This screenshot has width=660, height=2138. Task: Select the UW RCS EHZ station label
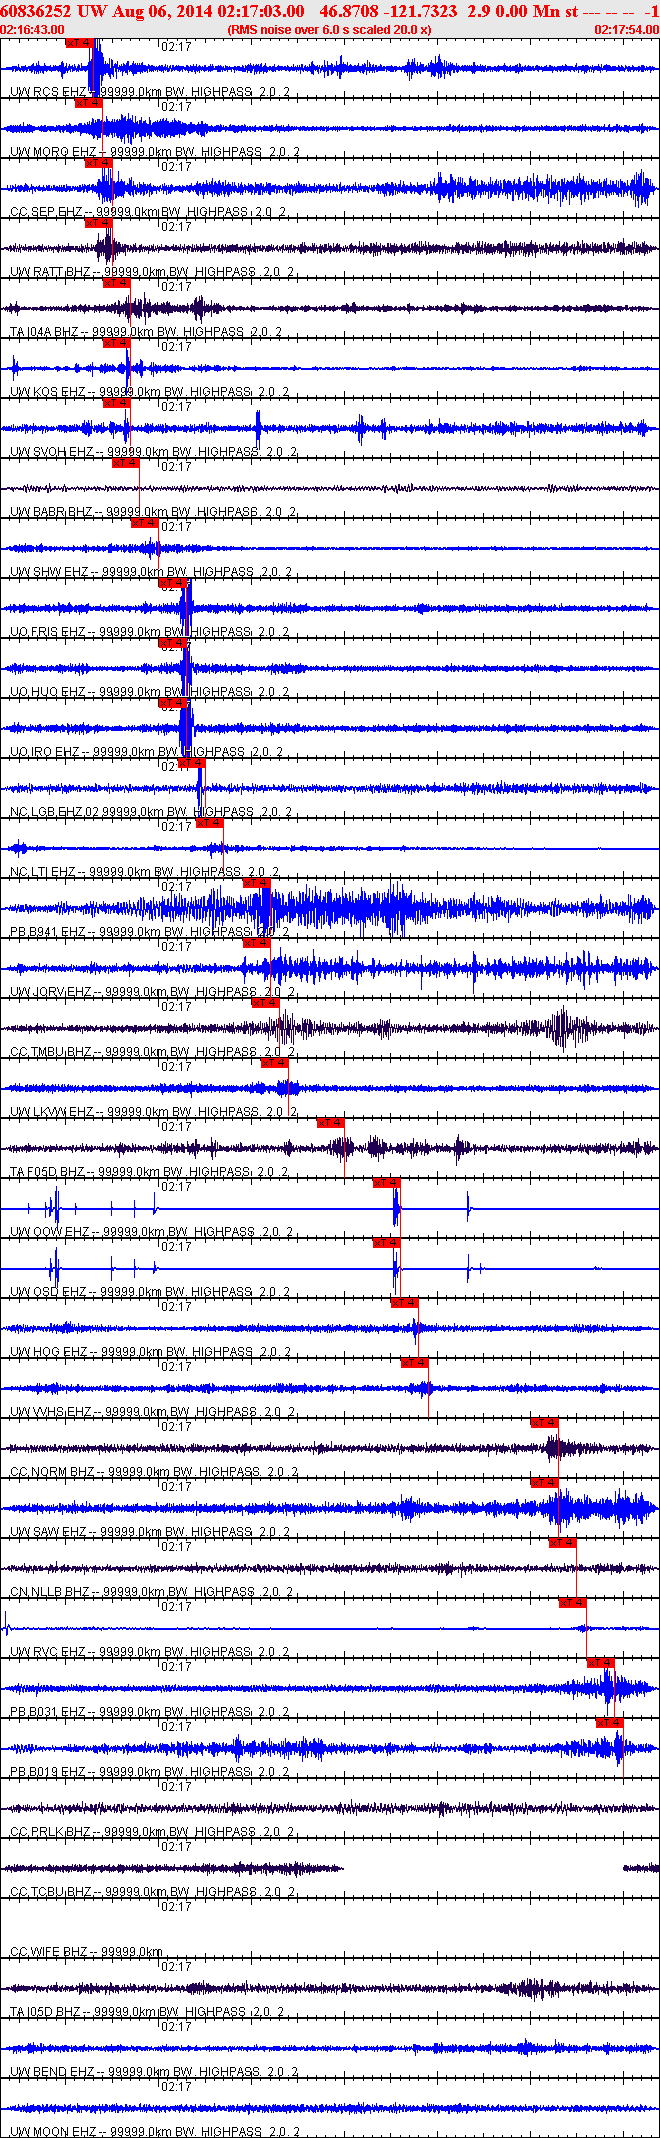(x=49, y=92)
